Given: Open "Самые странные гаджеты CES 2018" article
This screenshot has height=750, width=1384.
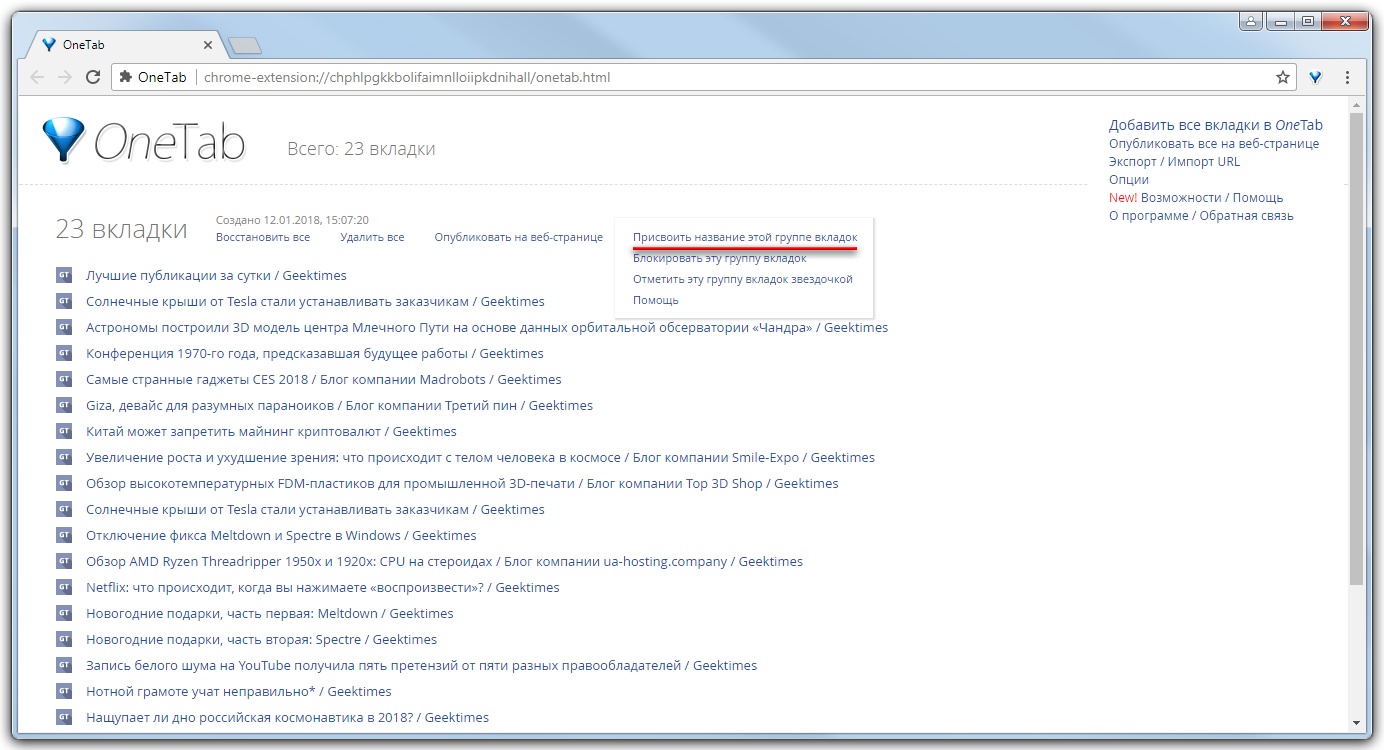Looking at the screenshot, I should coord(324,379).
